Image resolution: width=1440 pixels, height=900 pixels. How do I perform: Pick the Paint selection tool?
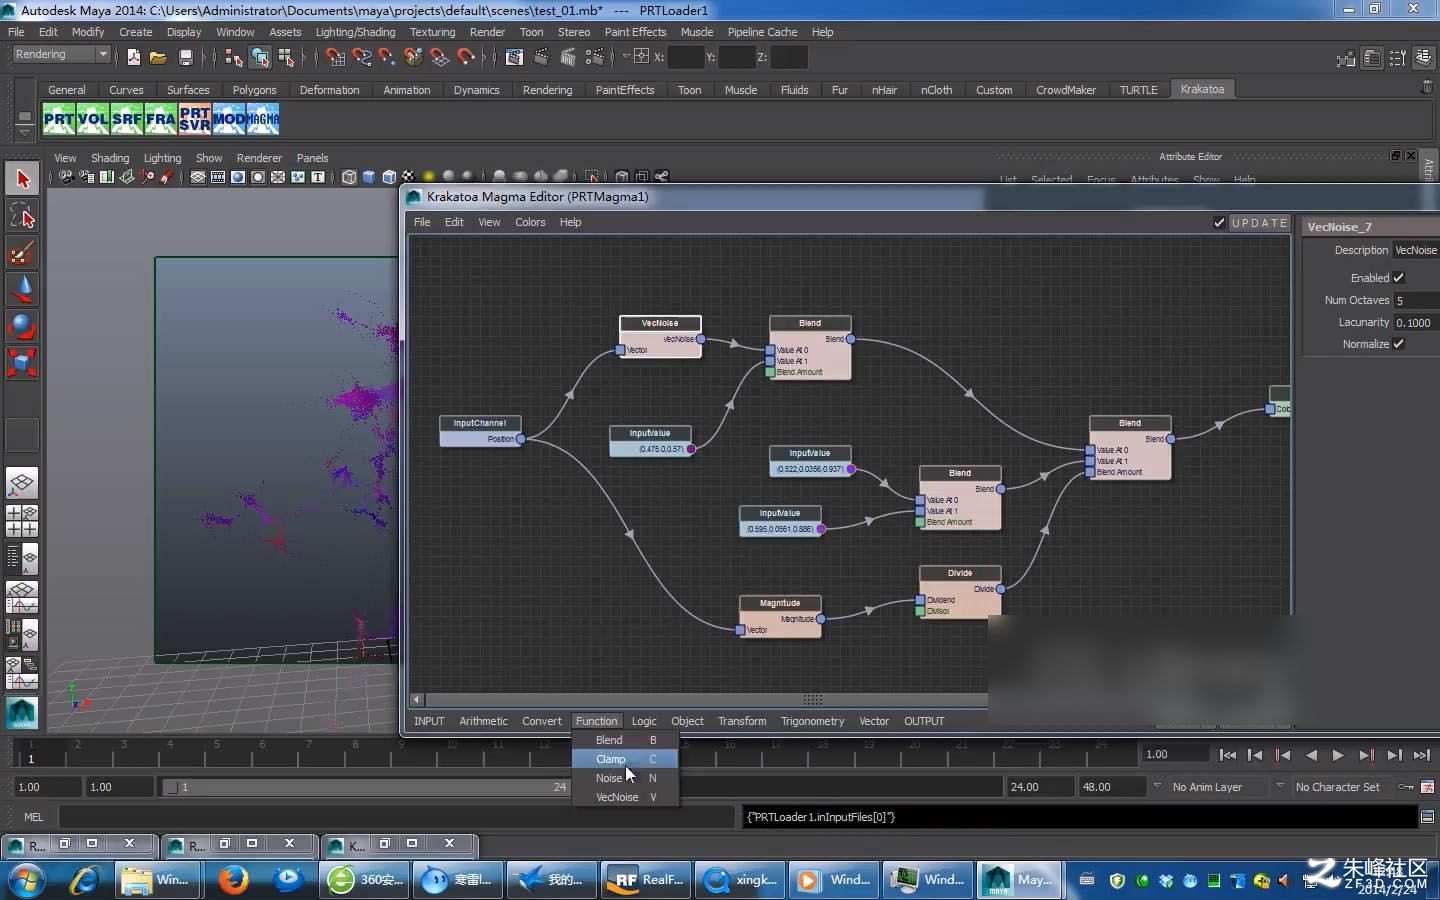pos(22,253)
